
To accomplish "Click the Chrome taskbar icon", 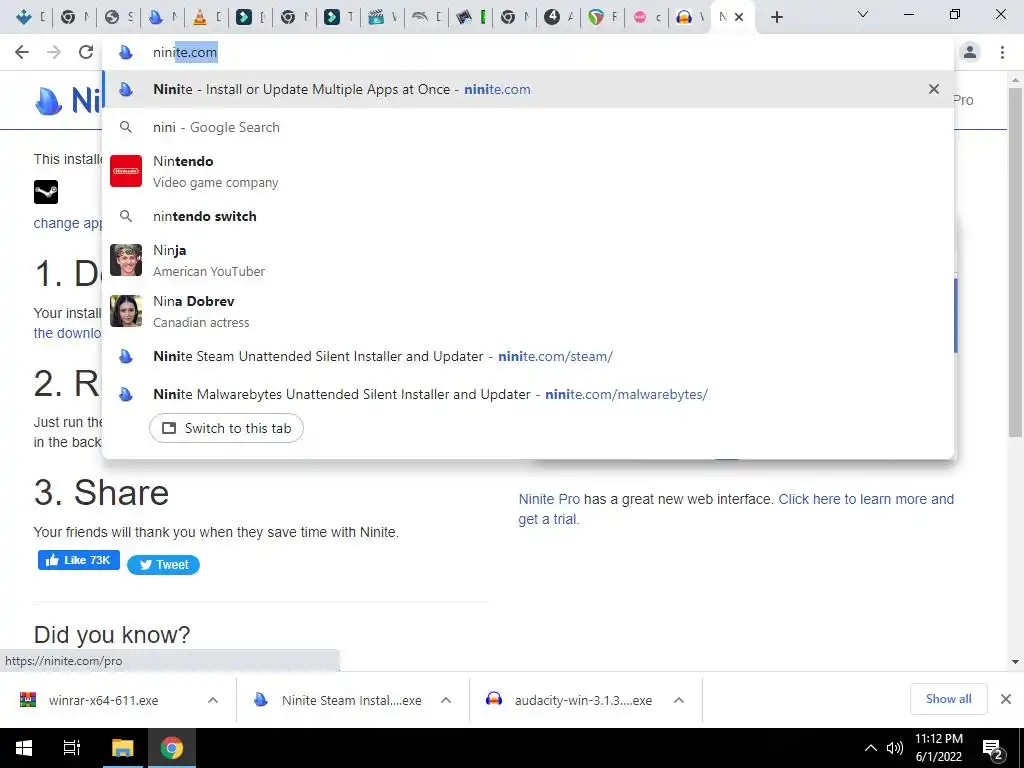I will coord(172,748).
